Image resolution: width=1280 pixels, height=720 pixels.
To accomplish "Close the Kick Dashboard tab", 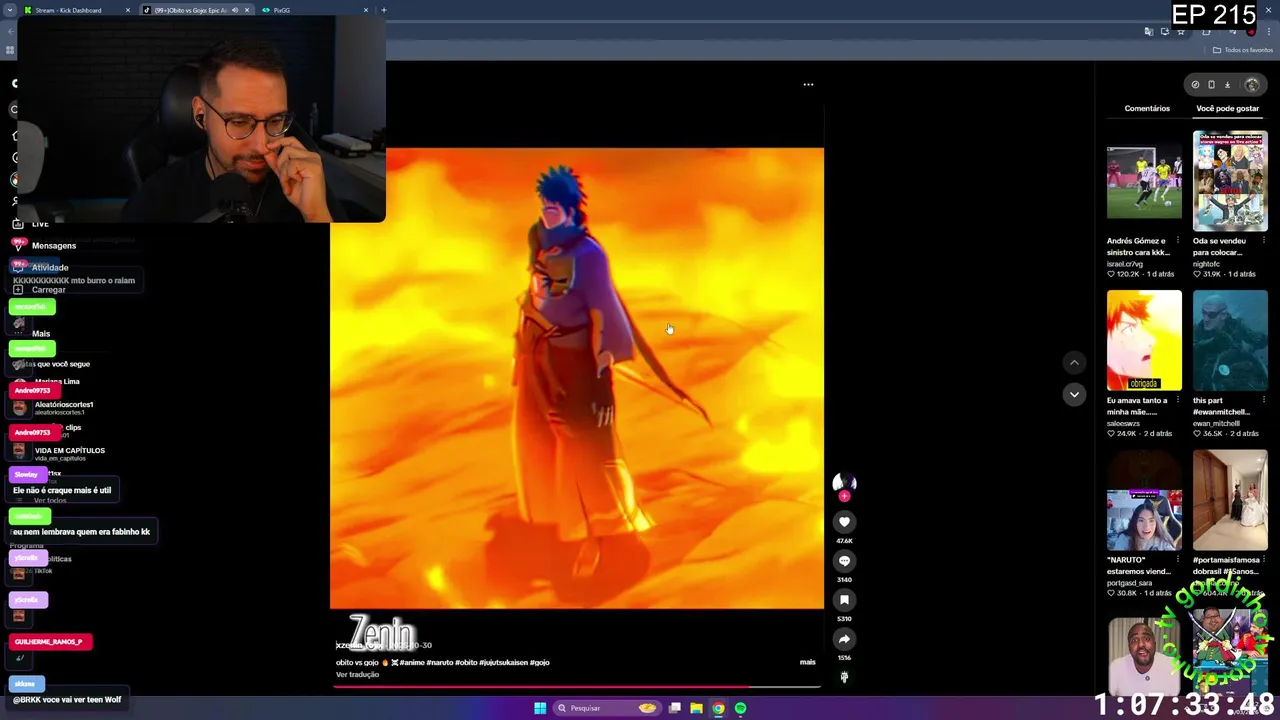I will 128,10.
